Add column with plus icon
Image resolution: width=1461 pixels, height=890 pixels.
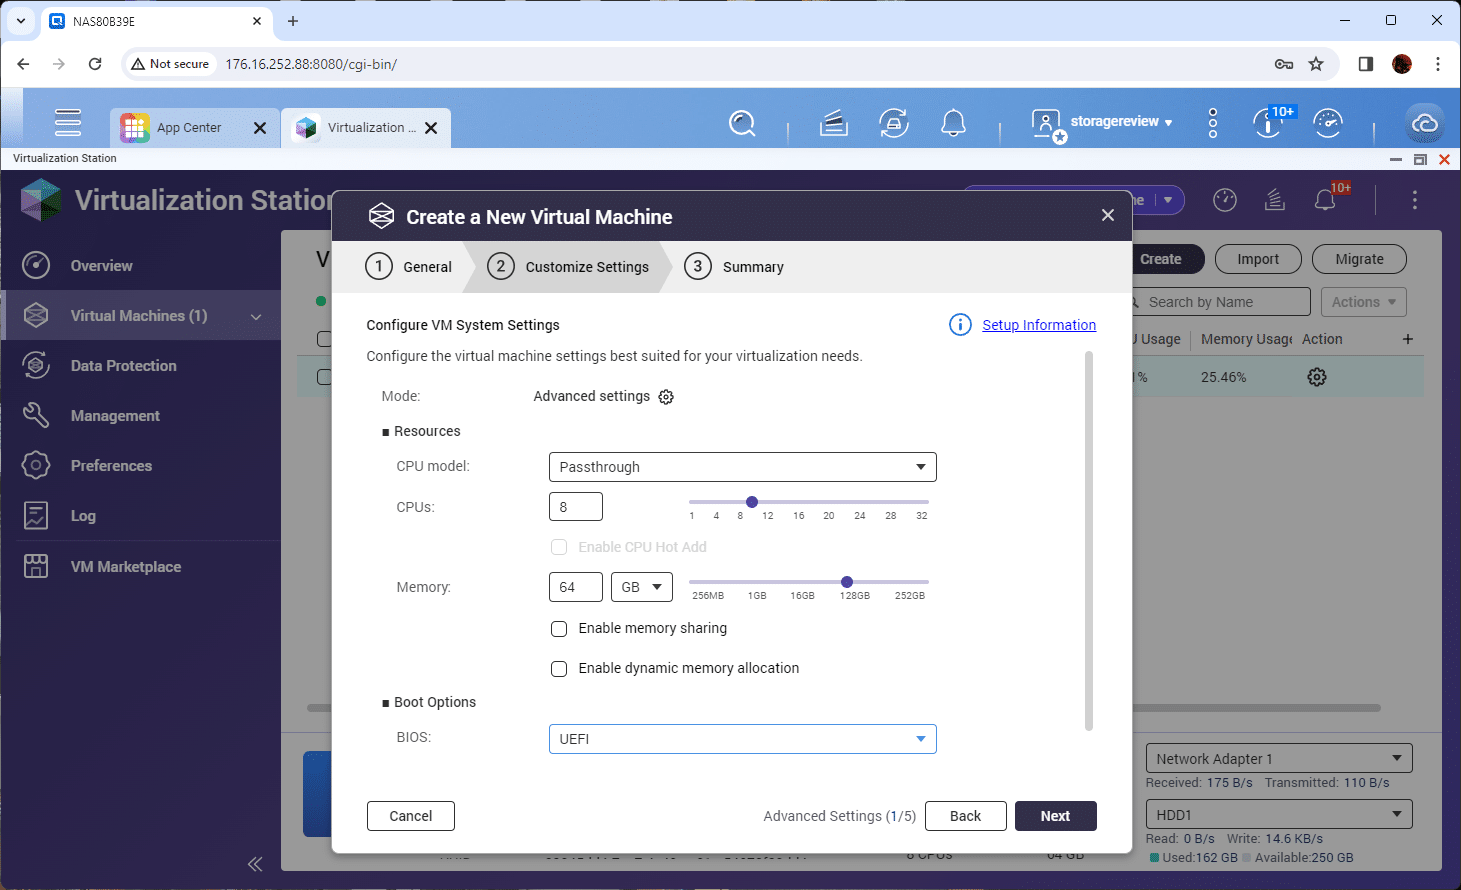(x=1408, y=339)
